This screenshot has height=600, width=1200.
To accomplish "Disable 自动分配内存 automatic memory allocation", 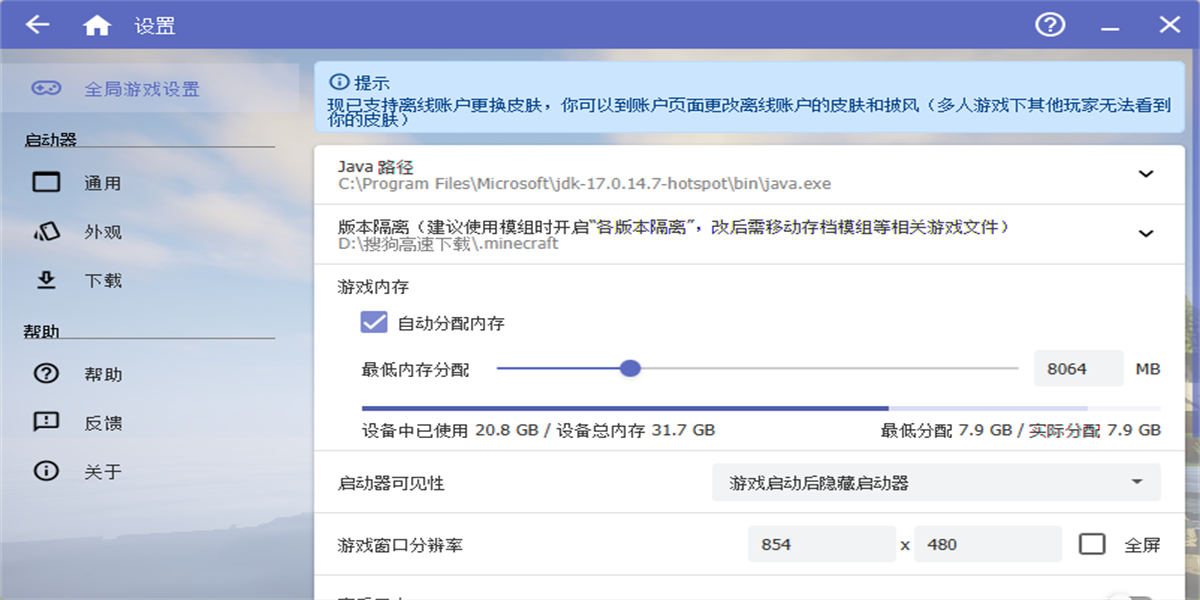I will pos(374,322).
